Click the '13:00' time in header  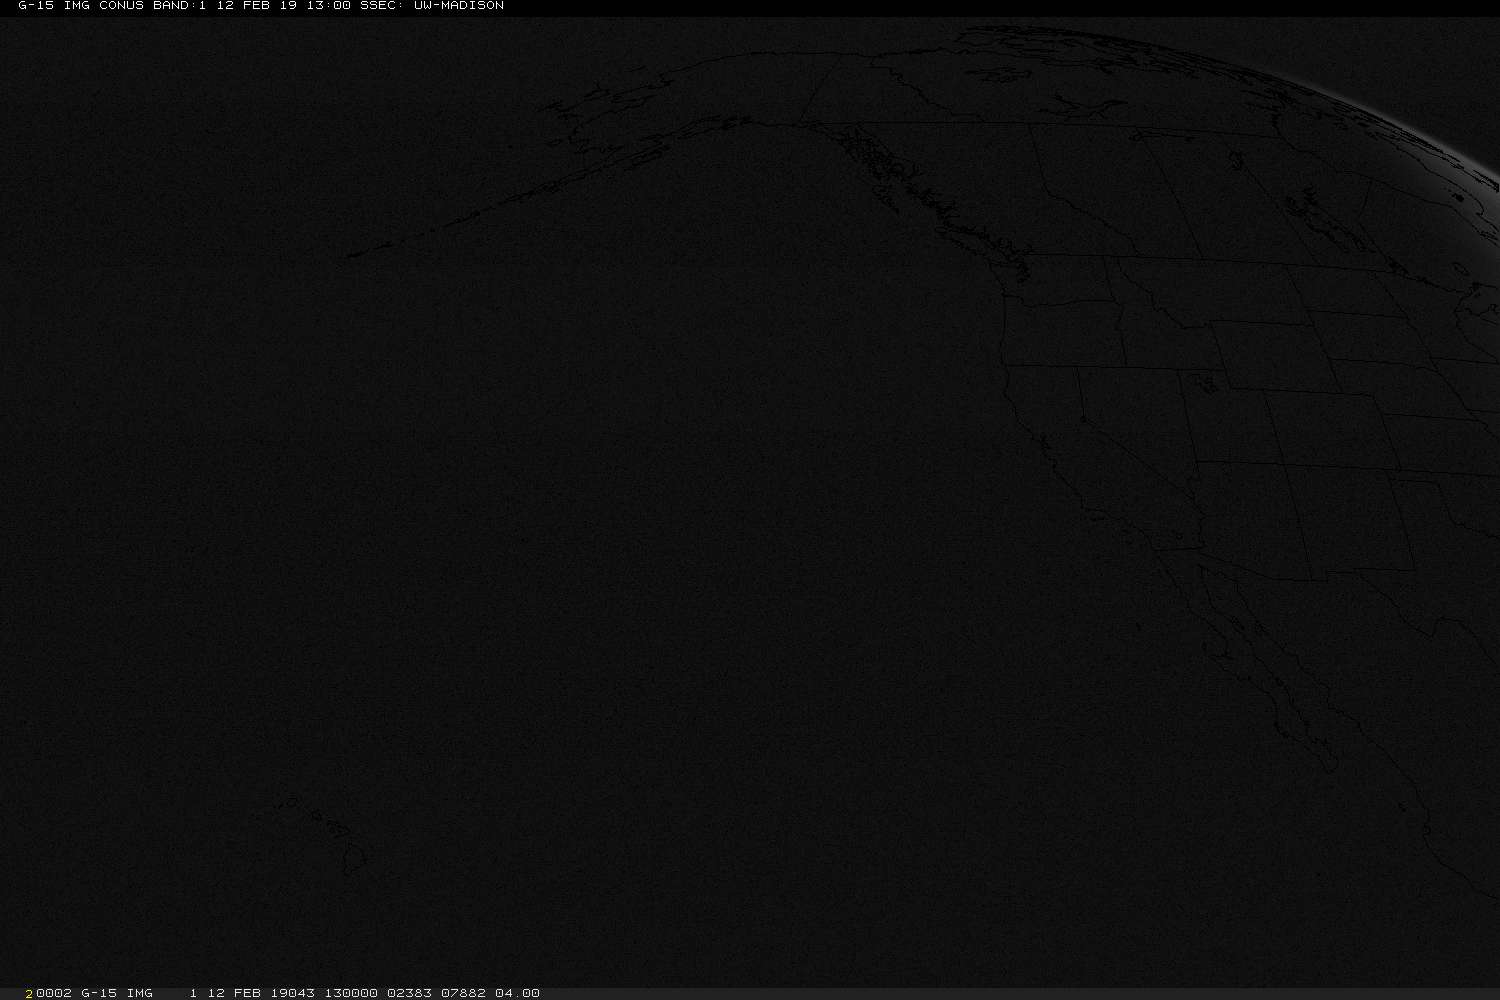coord(328,6)
